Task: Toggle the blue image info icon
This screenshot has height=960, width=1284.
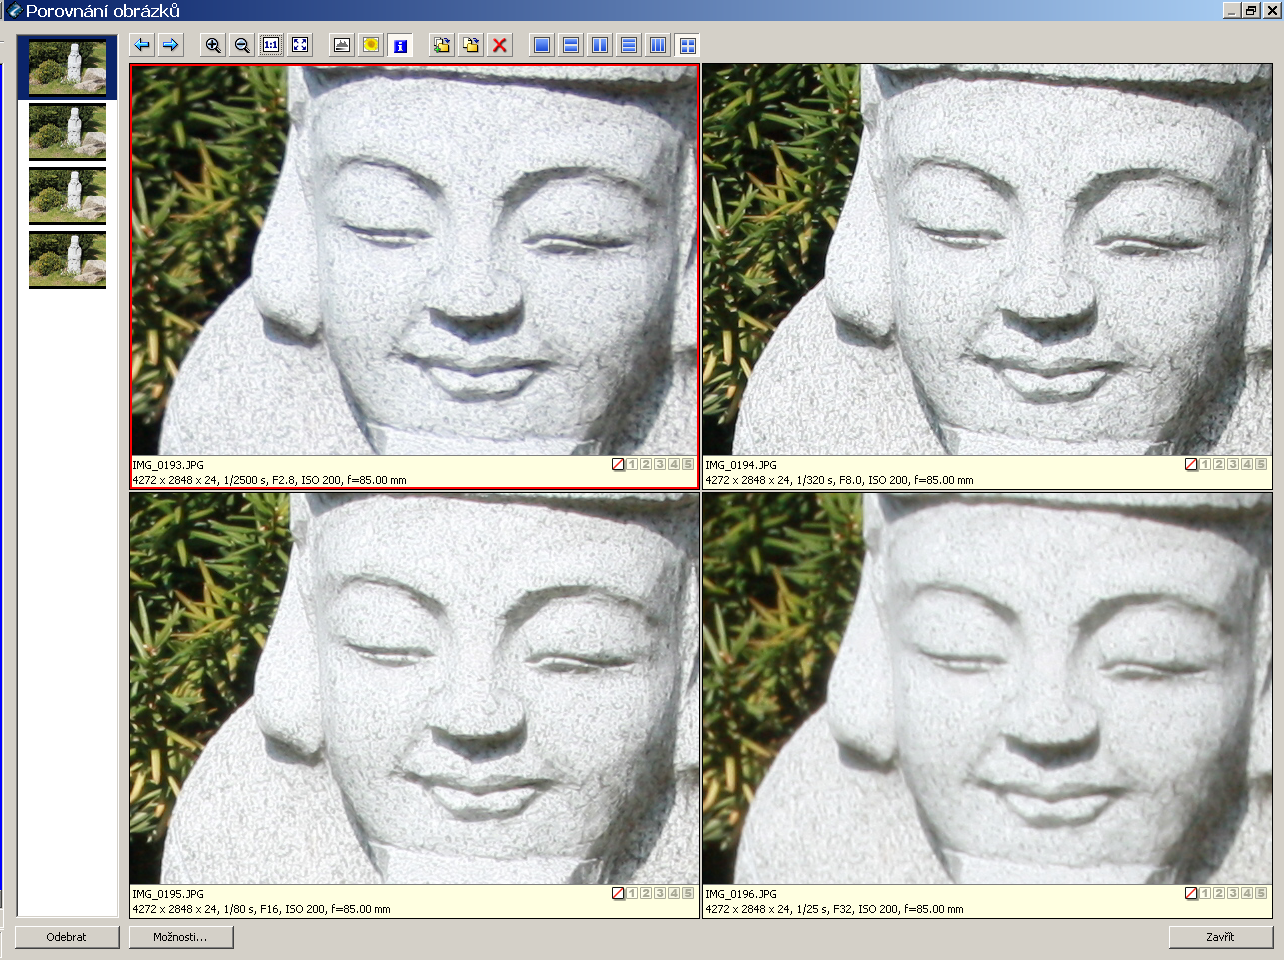Action: click(x=400, y=45)
